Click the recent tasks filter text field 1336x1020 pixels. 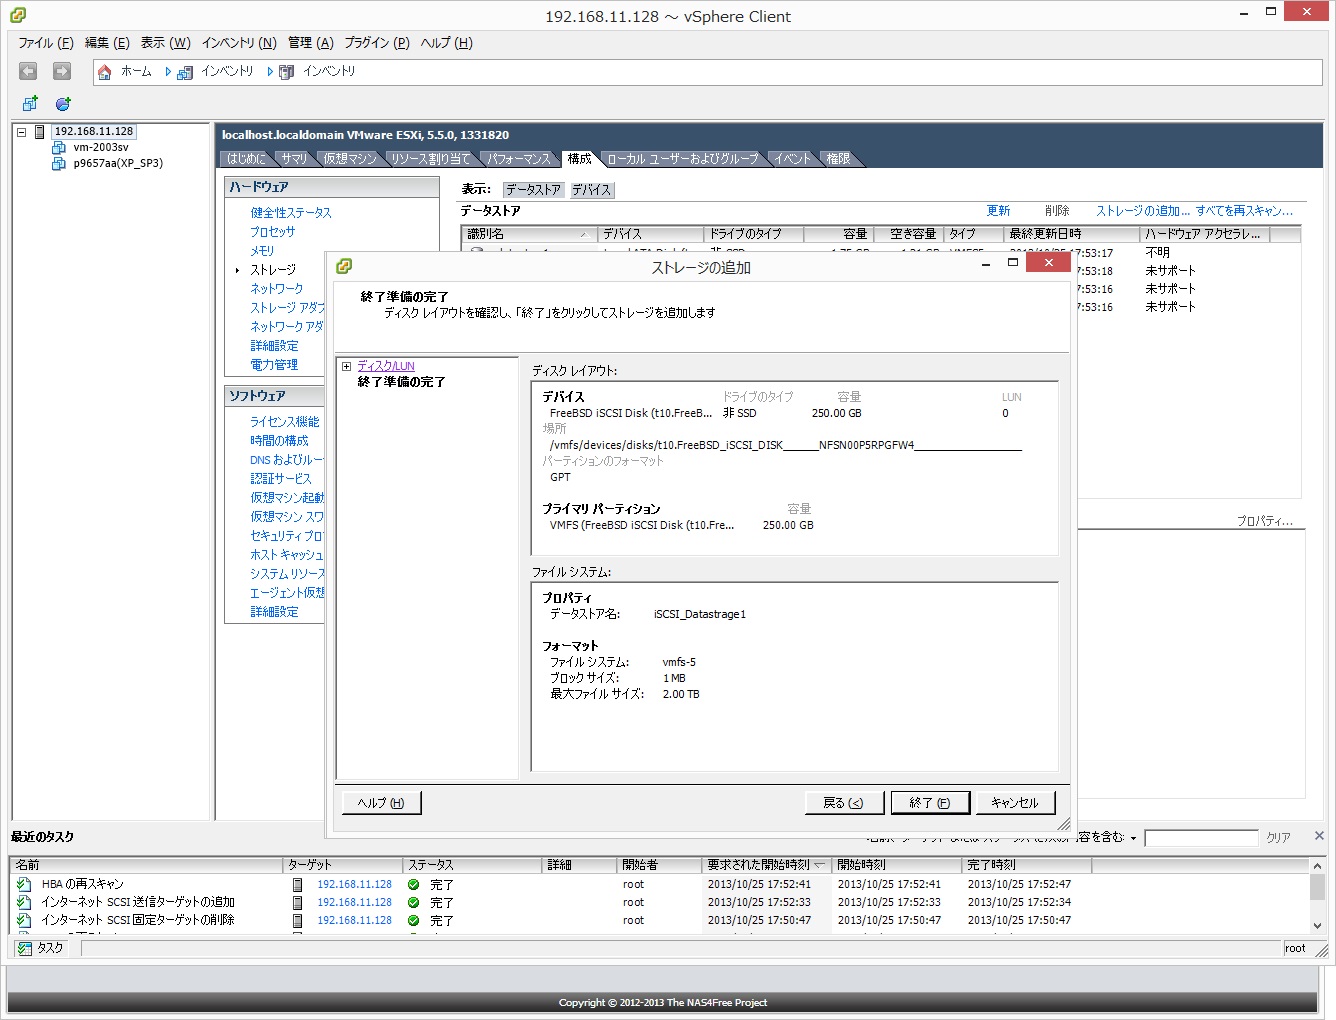(x=1200, y=838)
